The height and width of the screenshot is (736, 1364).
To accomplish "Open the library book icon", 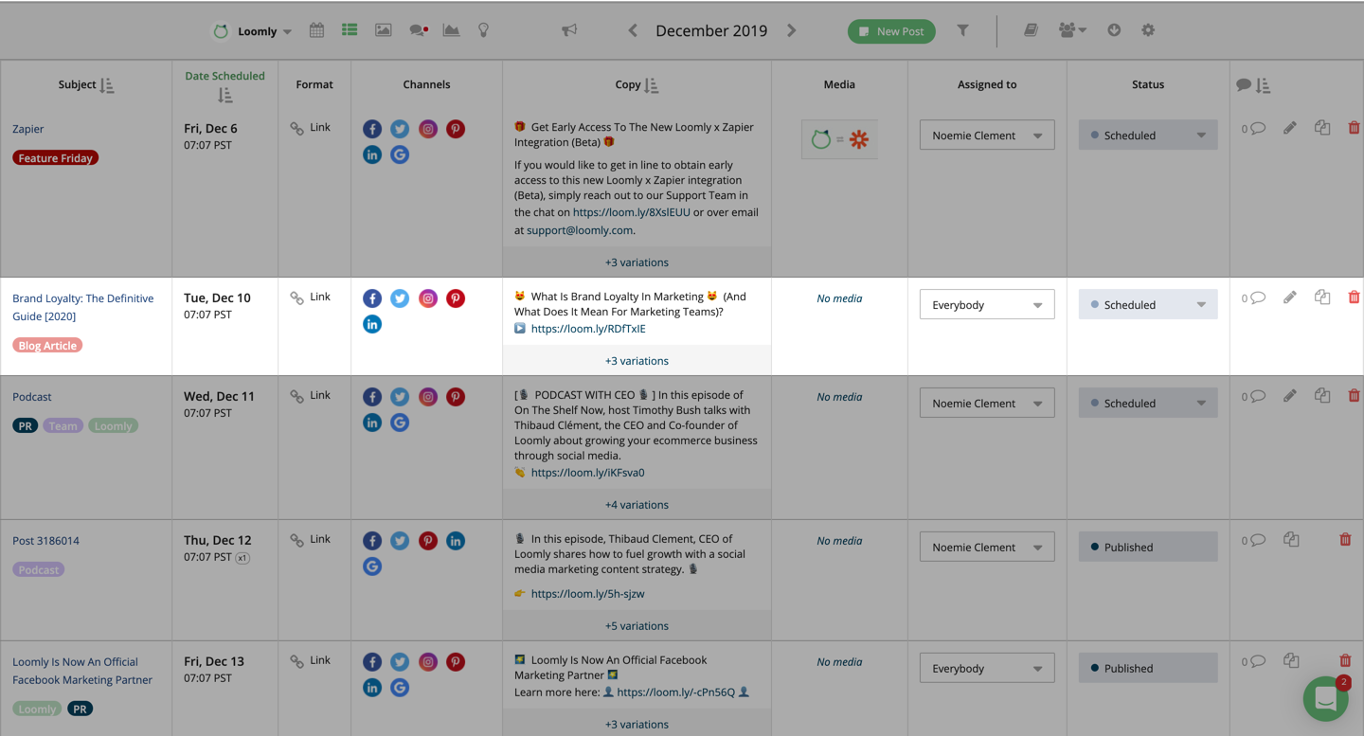I will [1031, 30].
